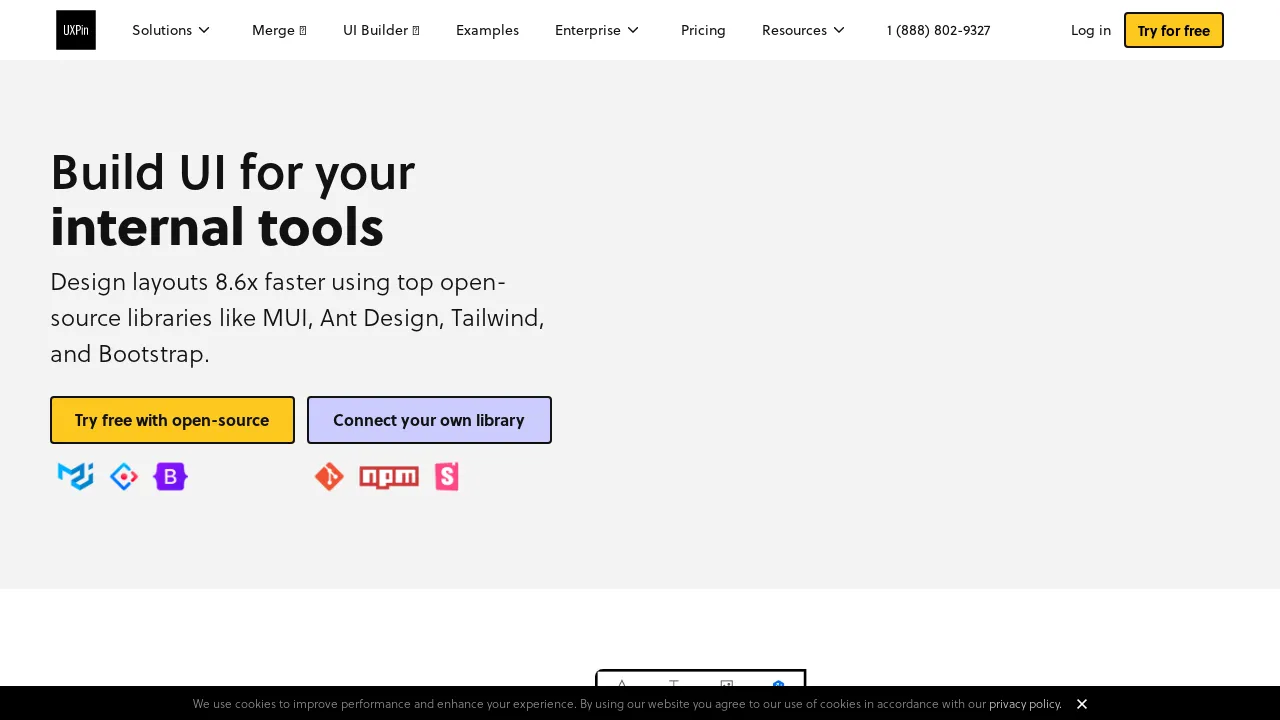
Task: Dismiss the cookie notice with X
Action: [x=1082, y=704]
